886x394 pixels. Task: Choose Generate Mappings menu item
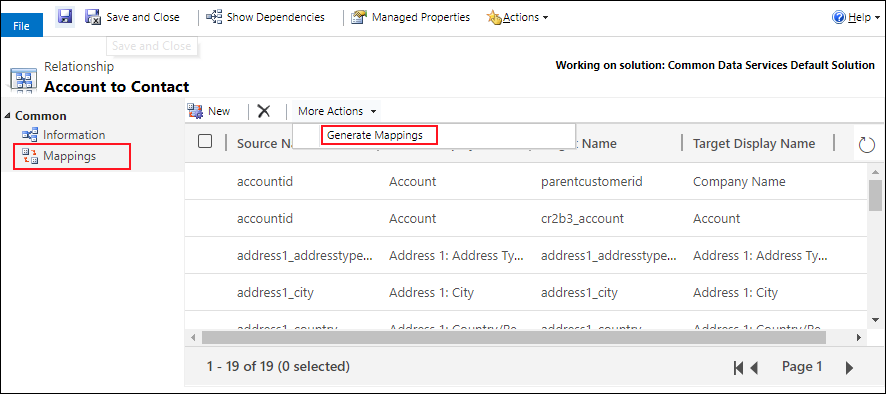tap(375, 135)
